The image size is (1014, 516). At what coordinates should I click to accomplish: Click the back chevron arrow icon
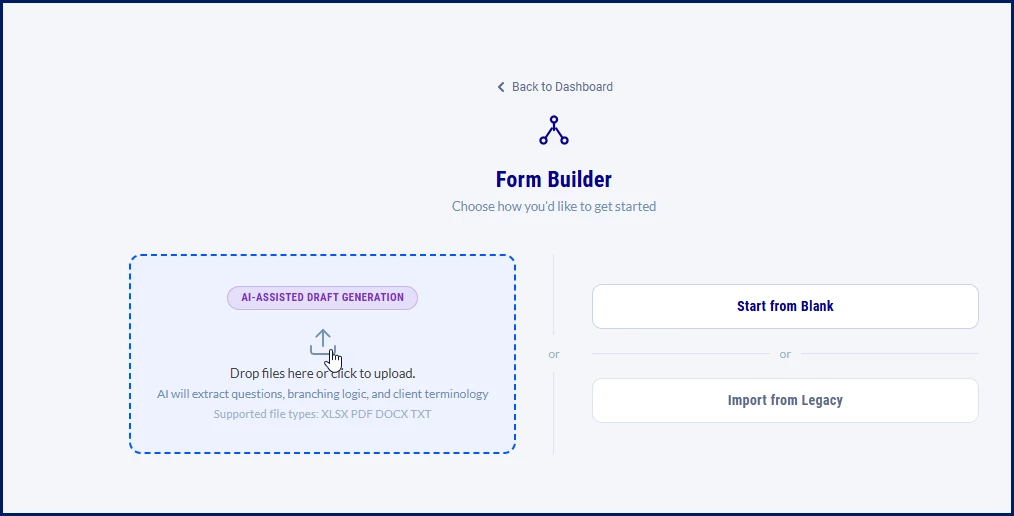pos(501,87)
